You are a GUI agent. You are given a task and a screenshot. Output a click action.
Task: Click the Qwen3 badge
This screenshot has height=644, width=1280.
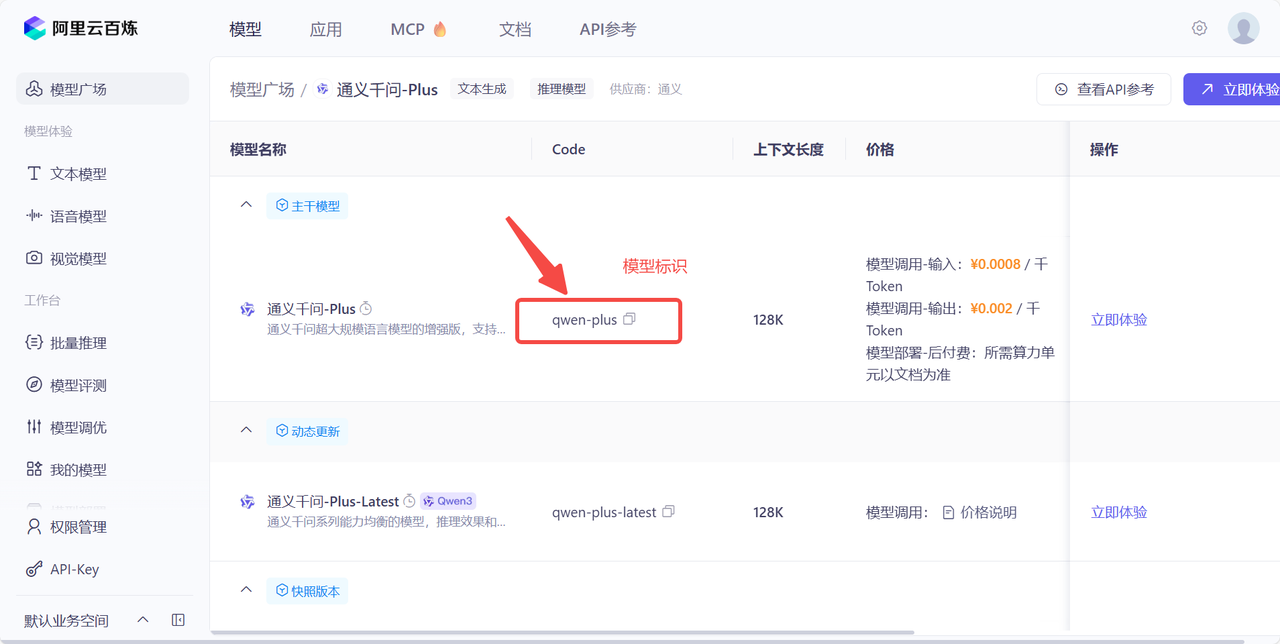[447, 501]
